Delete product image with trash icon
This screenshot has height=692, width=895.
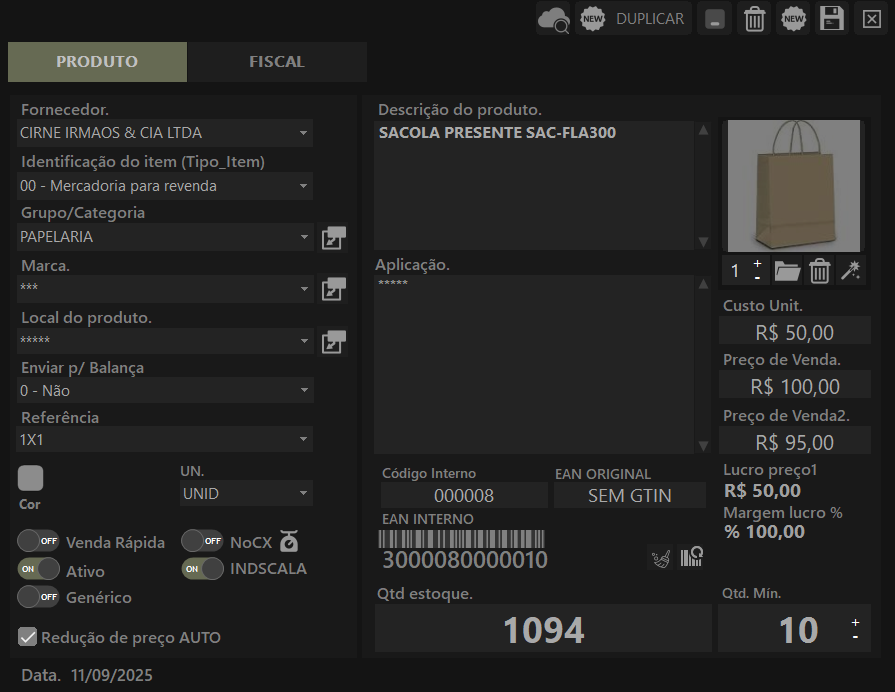click(819, 271)
